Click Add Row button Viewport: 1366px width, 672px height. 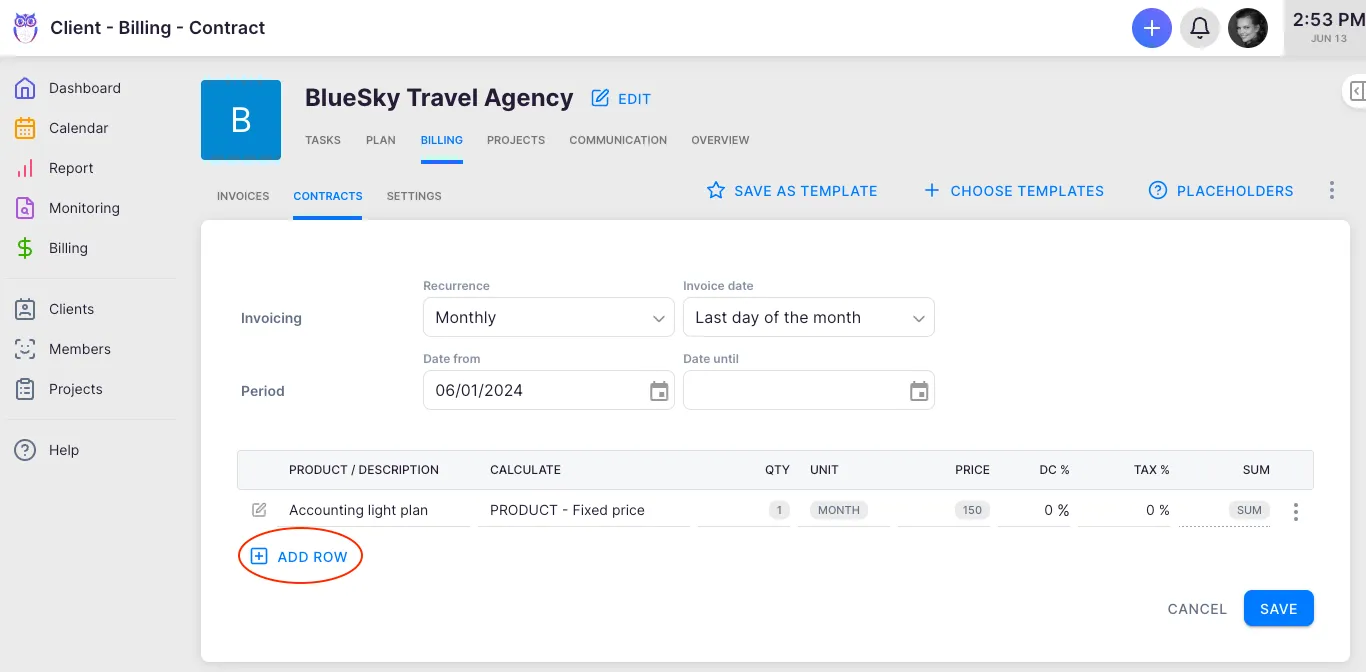(299, 557)
